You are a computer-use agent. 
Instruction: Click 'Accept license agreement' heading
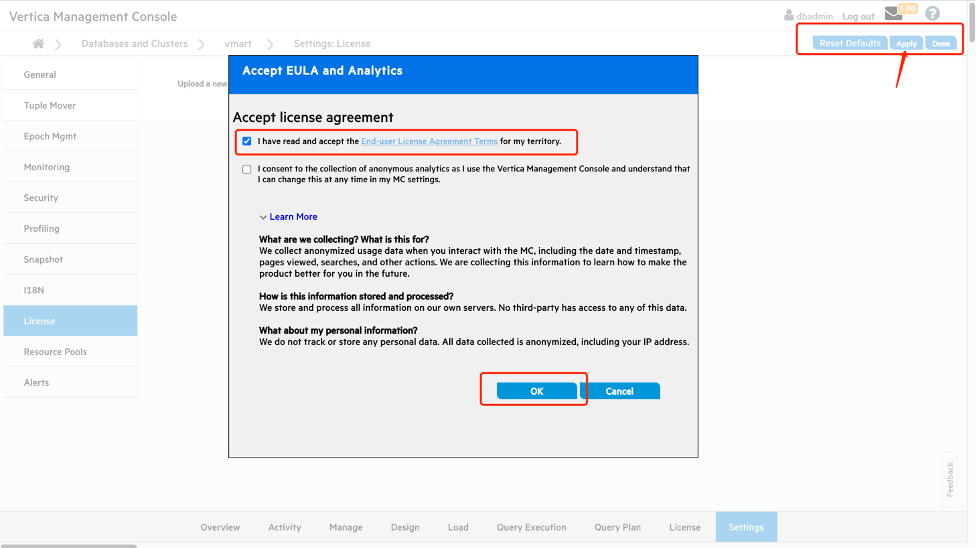tap(313, 117)
